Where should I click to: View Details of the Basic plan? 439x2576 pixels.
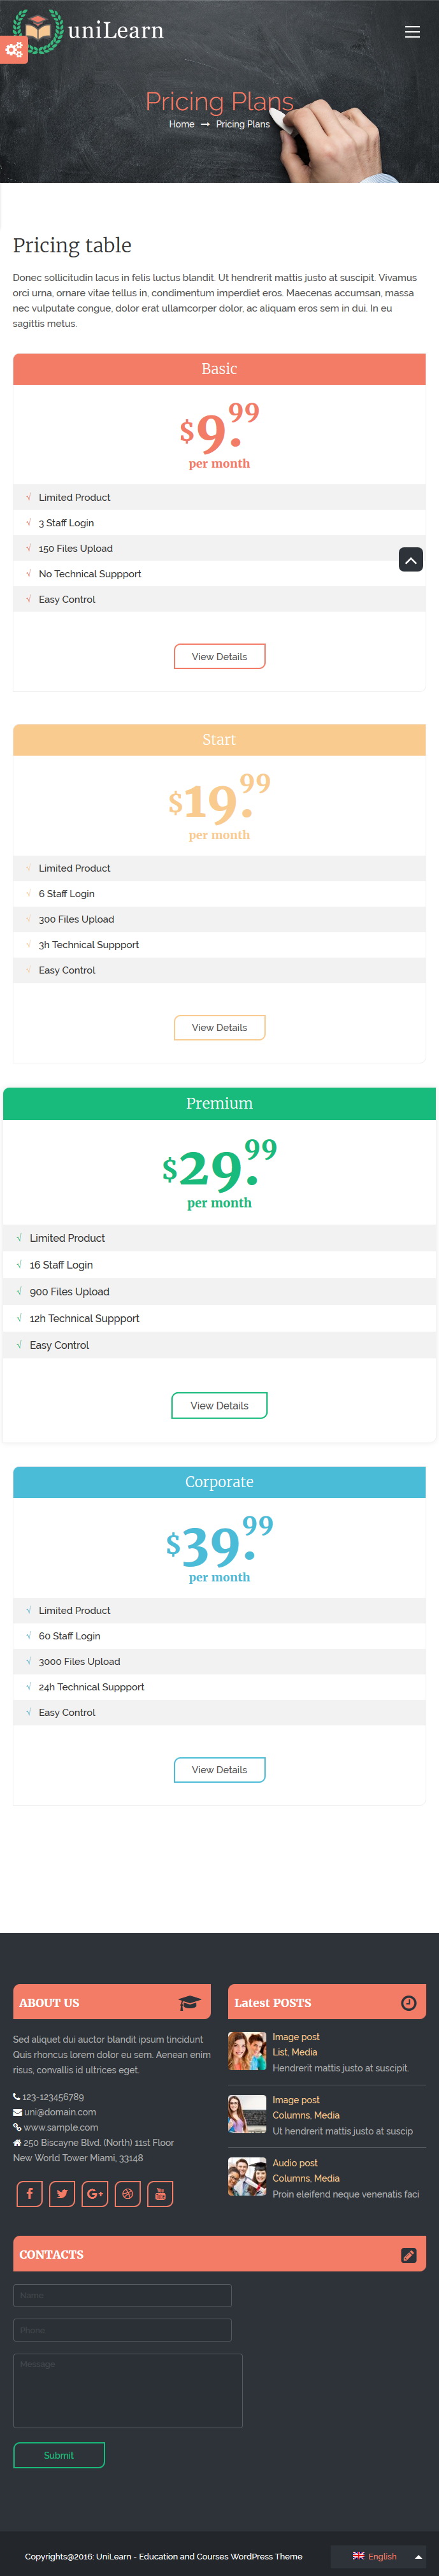219,656
